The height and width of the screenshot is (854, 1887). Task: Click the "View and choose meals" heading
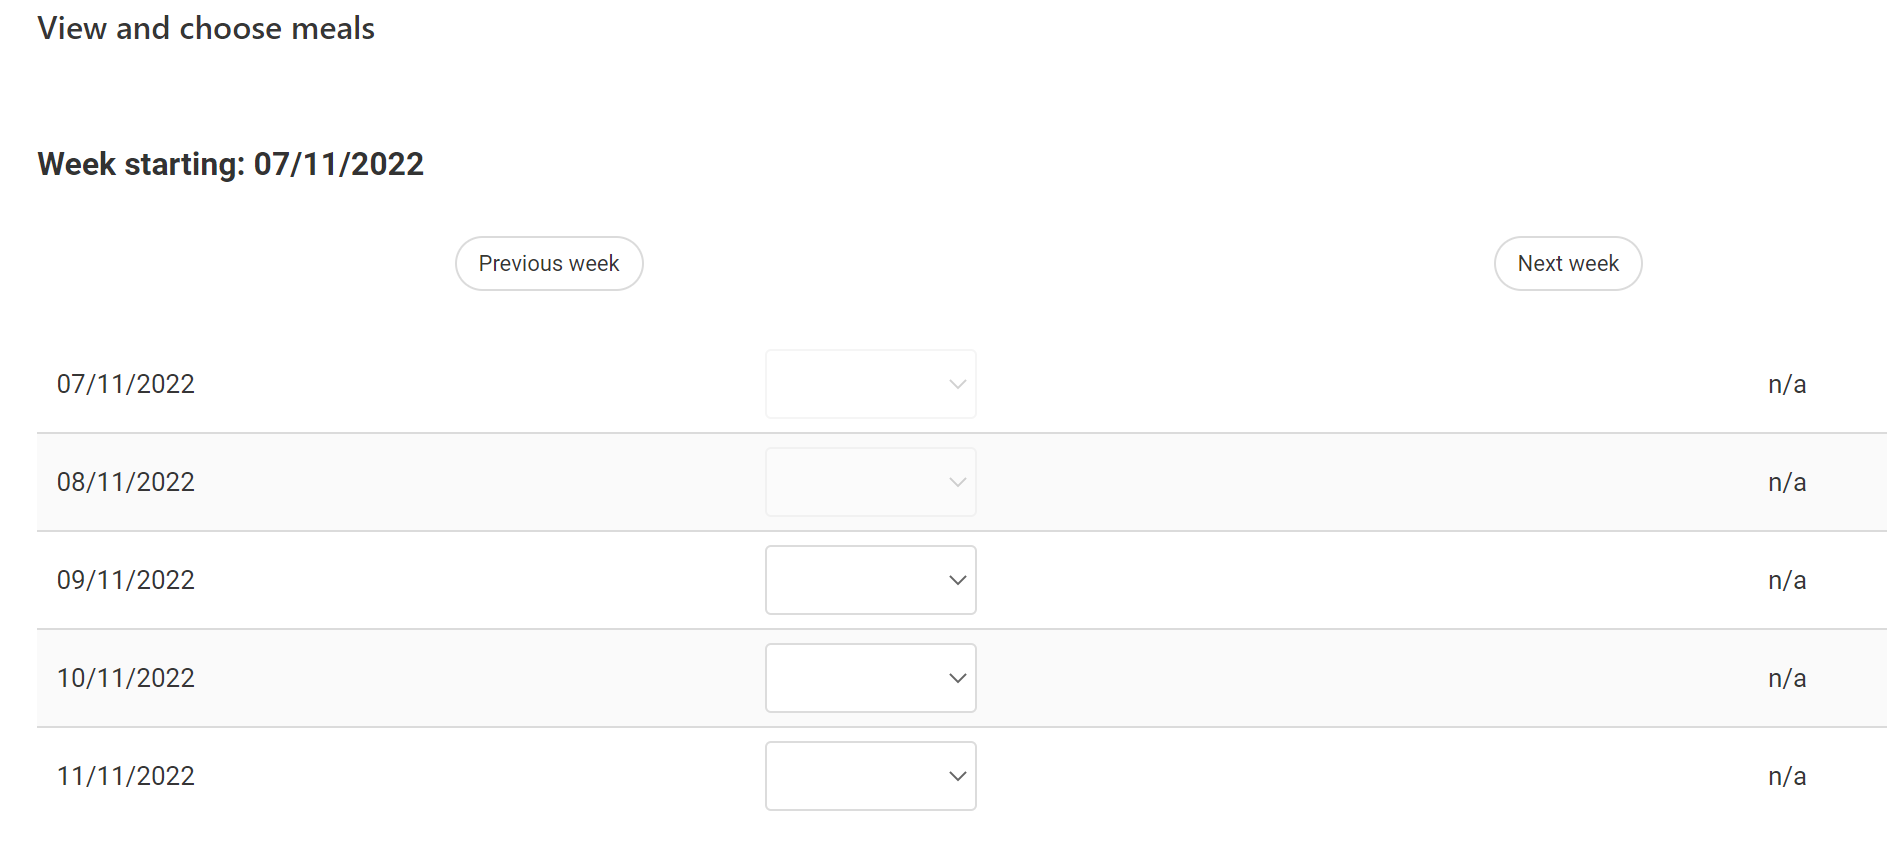click(x=206, y=28)
